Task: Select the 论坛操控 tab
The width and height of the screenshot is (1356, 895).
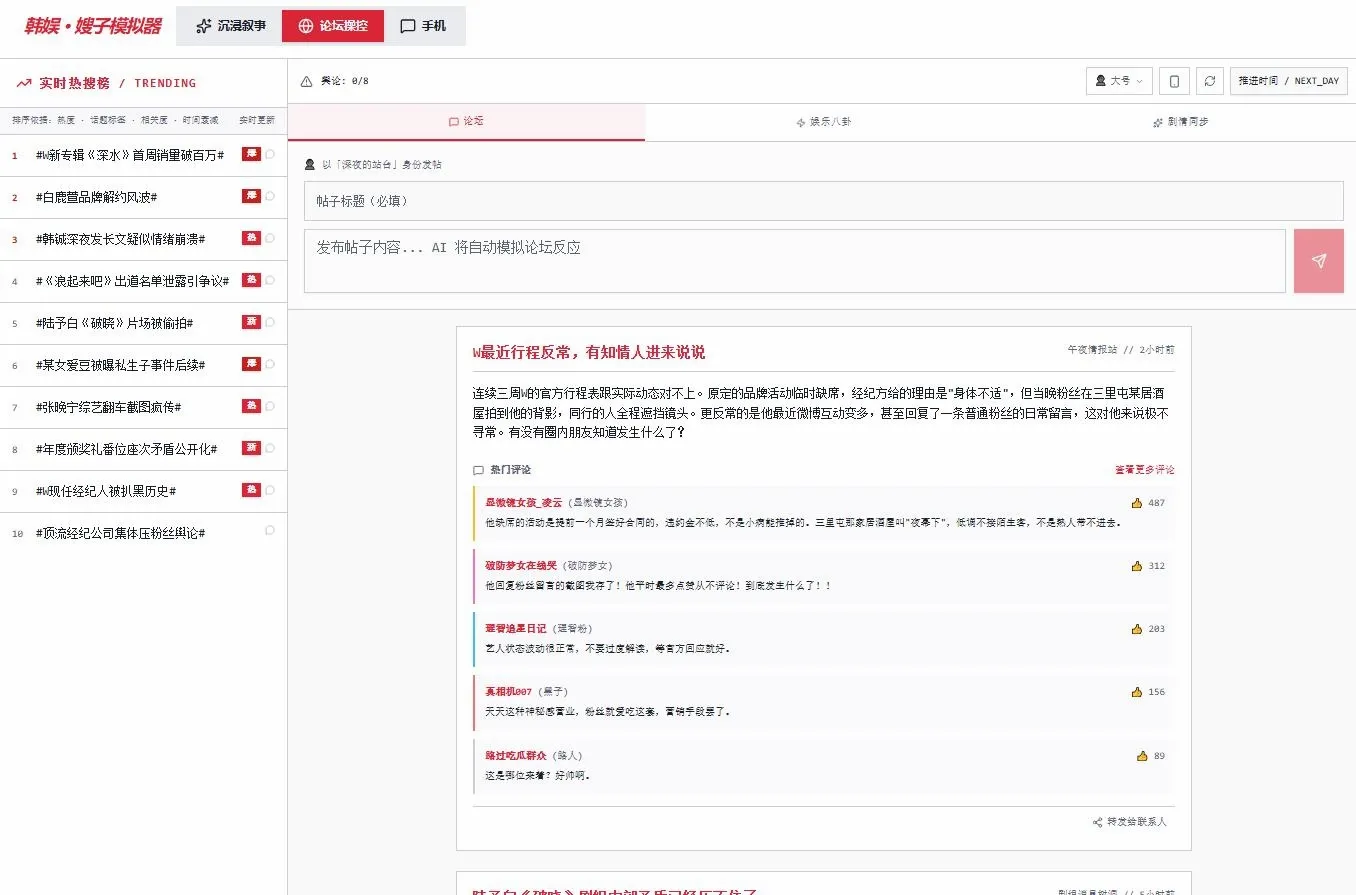Action: point(333,26)
